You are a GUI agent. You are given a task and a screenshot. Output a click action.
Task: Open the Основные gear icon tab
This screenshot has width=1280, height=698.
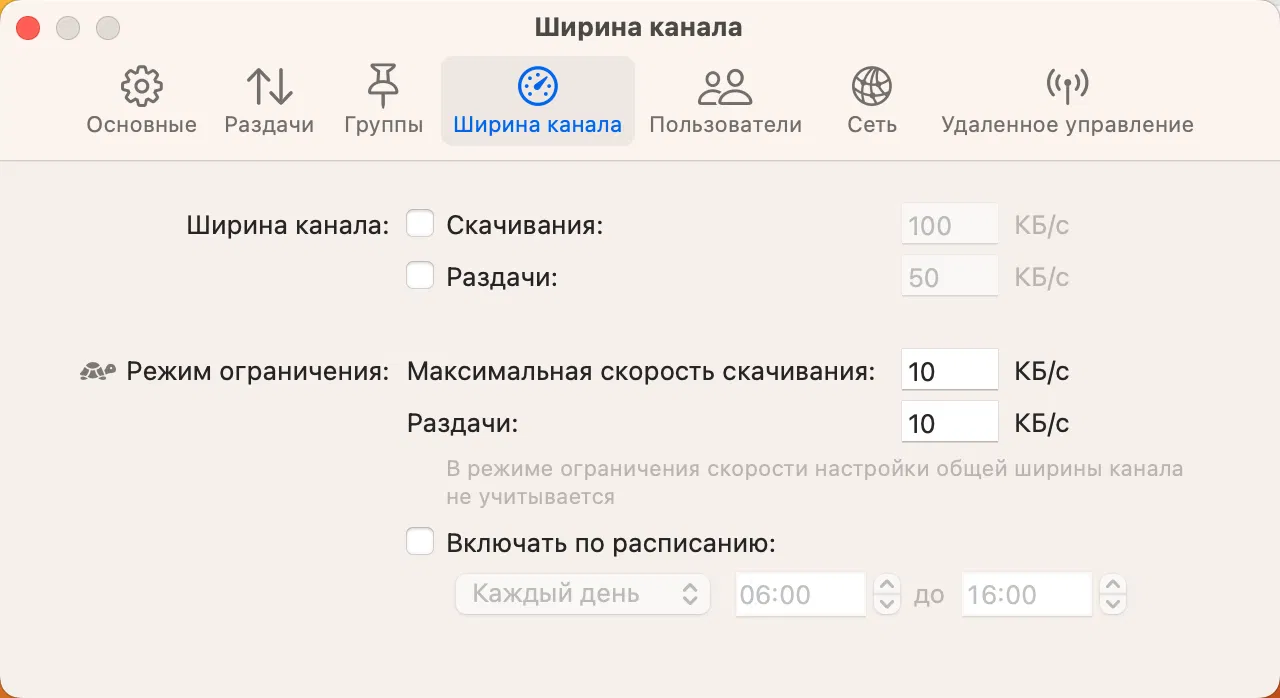tap(141, 87)
